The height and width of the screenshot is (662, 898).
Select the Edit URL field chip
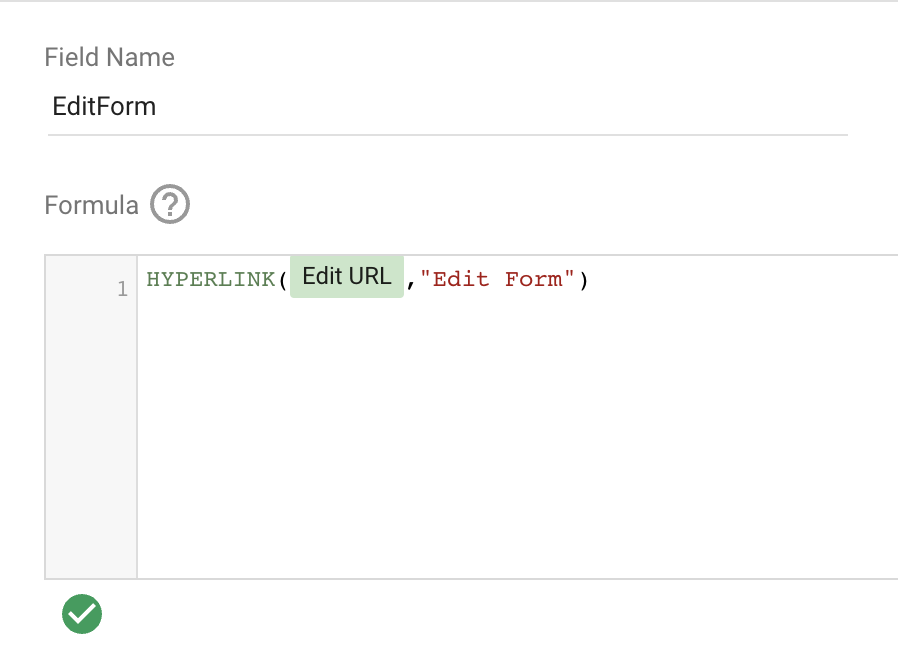(346, 277)
